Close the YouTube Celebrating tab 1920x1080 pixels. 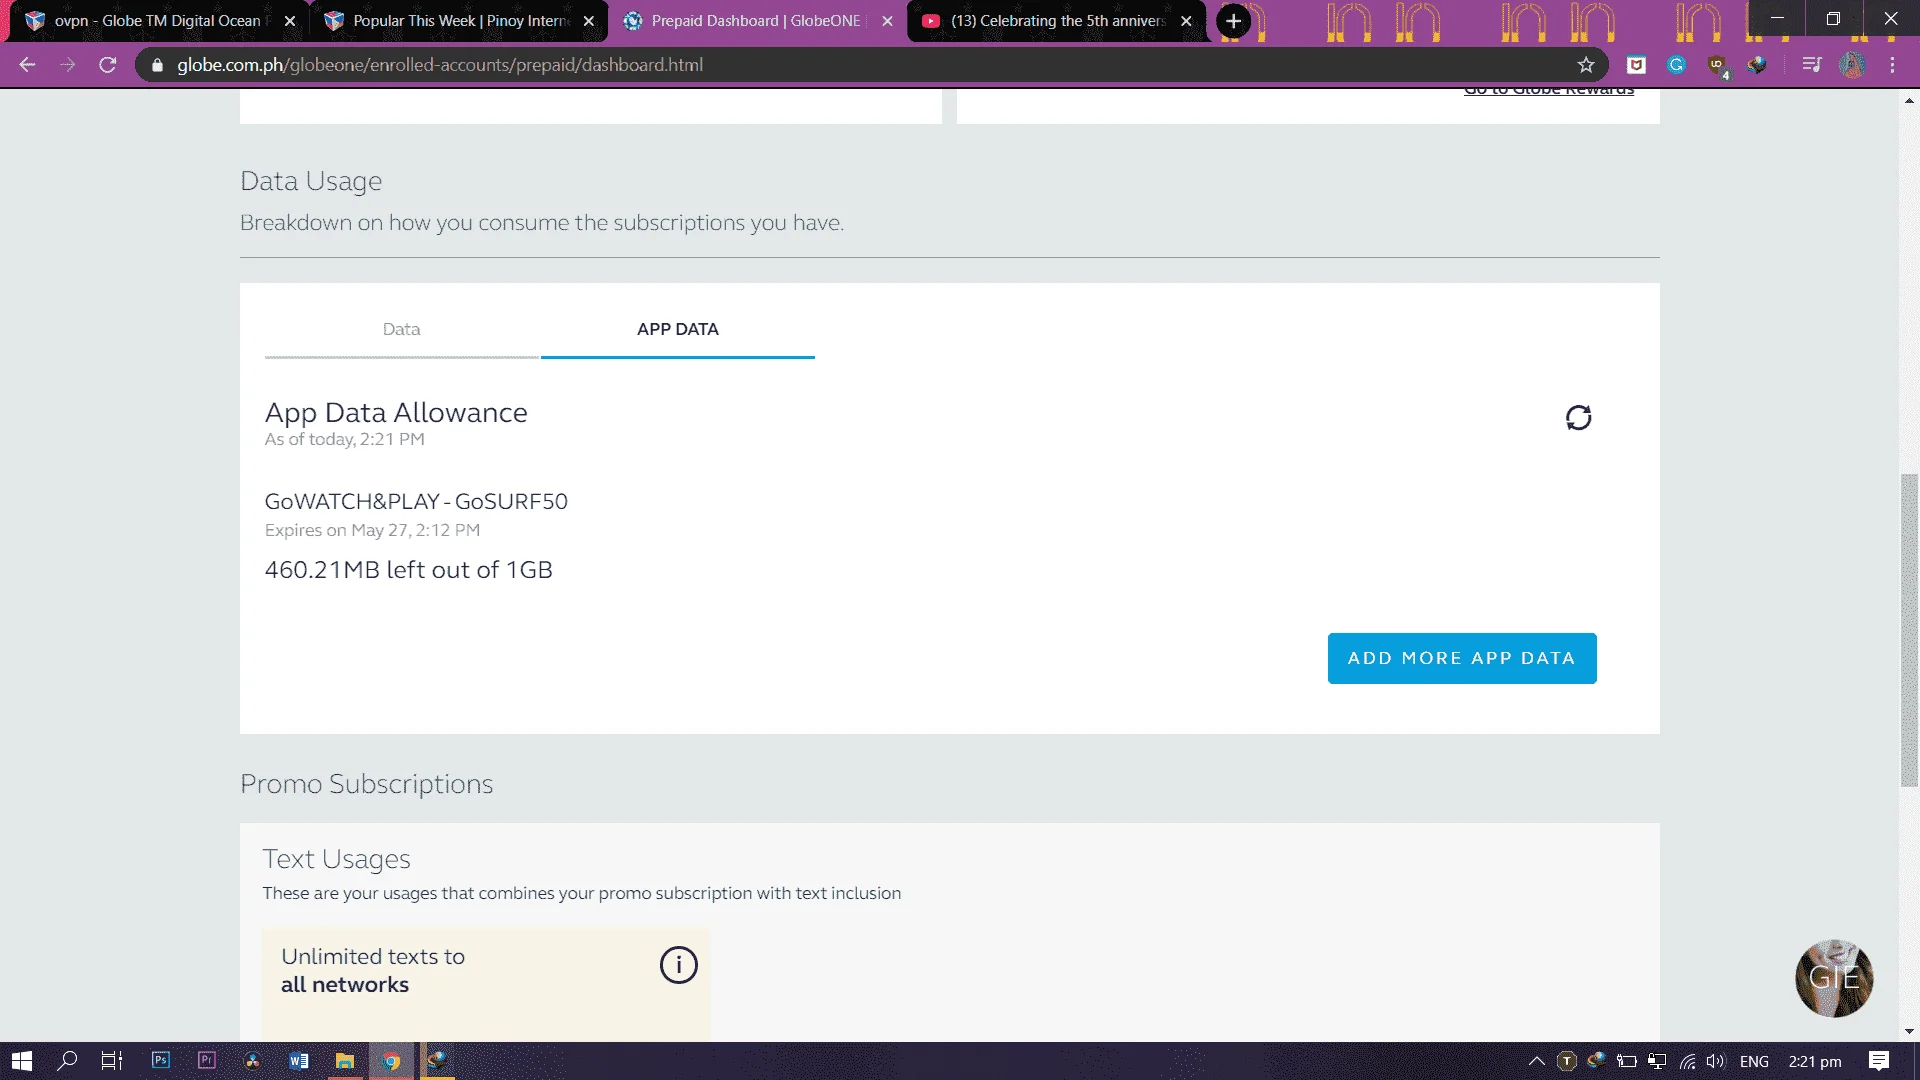(1186, 21)
